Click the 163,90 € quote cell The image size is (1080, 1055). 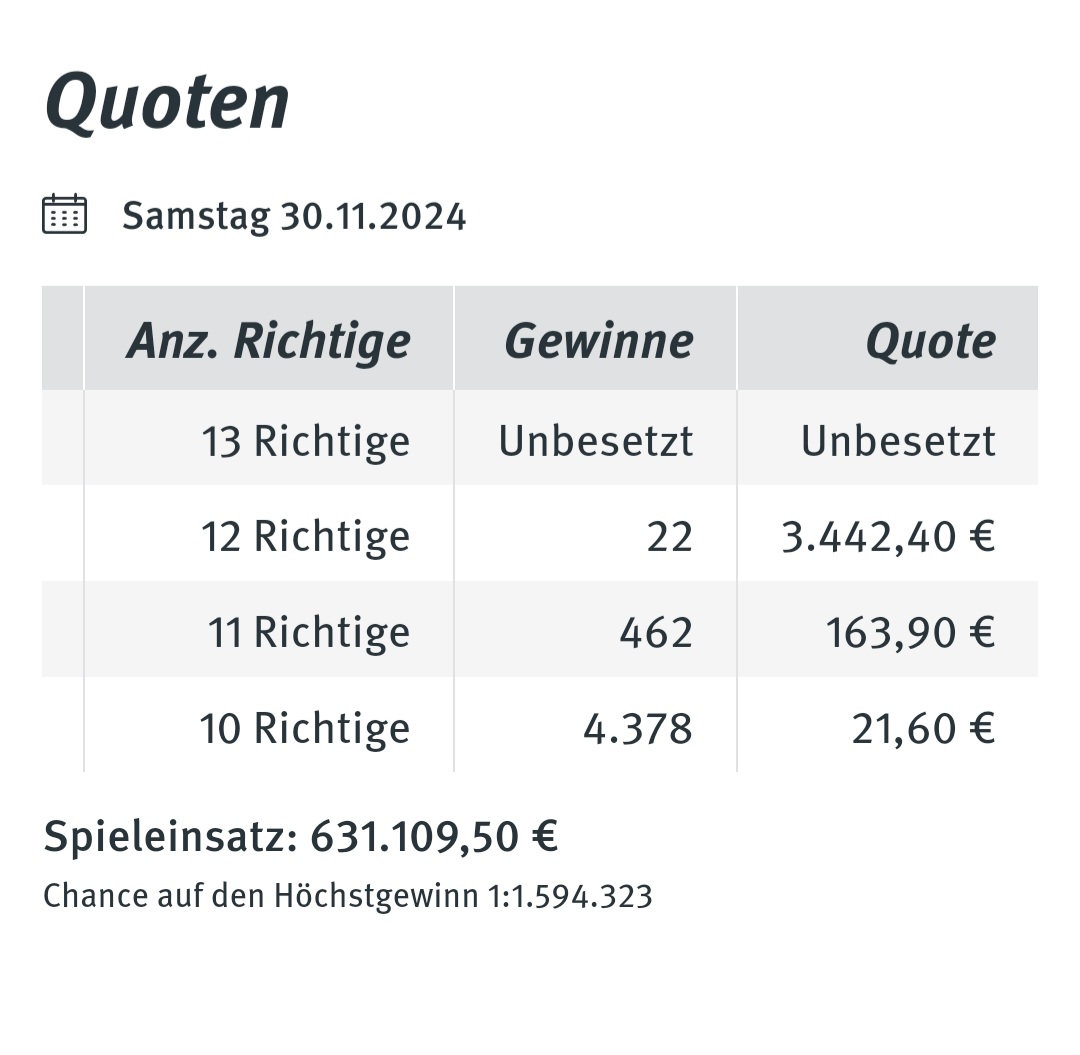[x=911, y=633]
